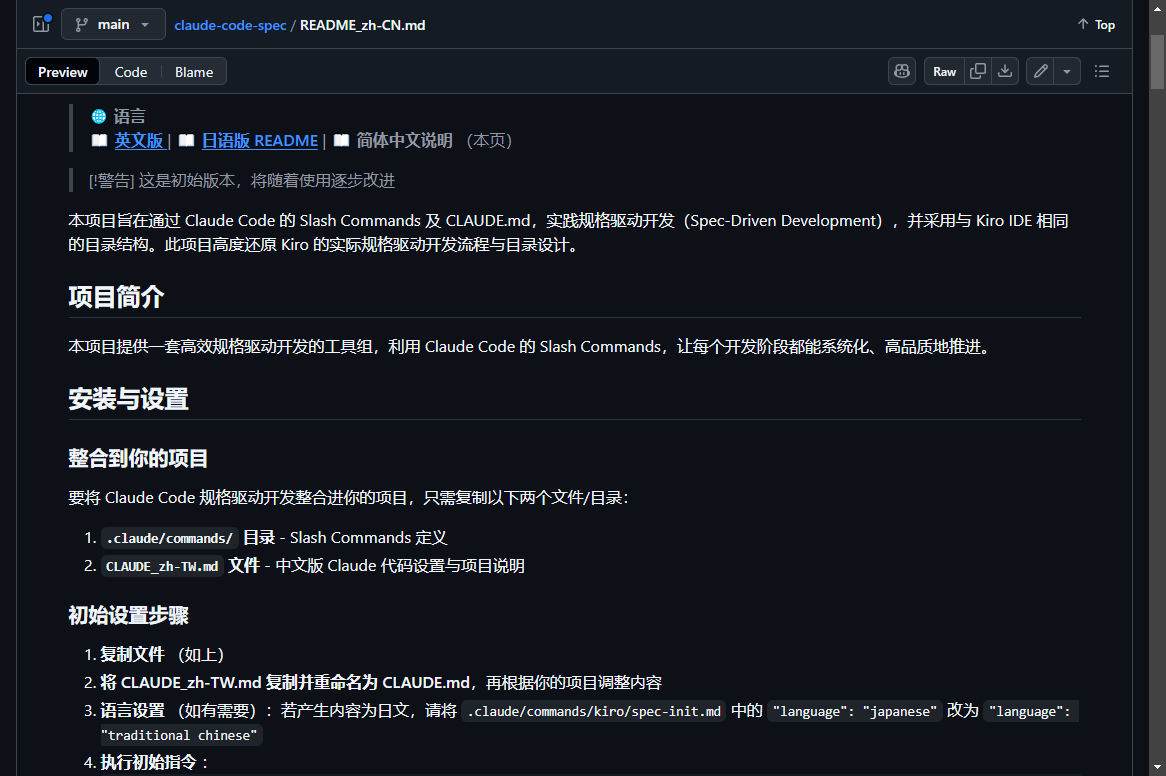Screen dimensions: 1166x776
Task: Click the book icon before 英文版
Action: (100, 140)
